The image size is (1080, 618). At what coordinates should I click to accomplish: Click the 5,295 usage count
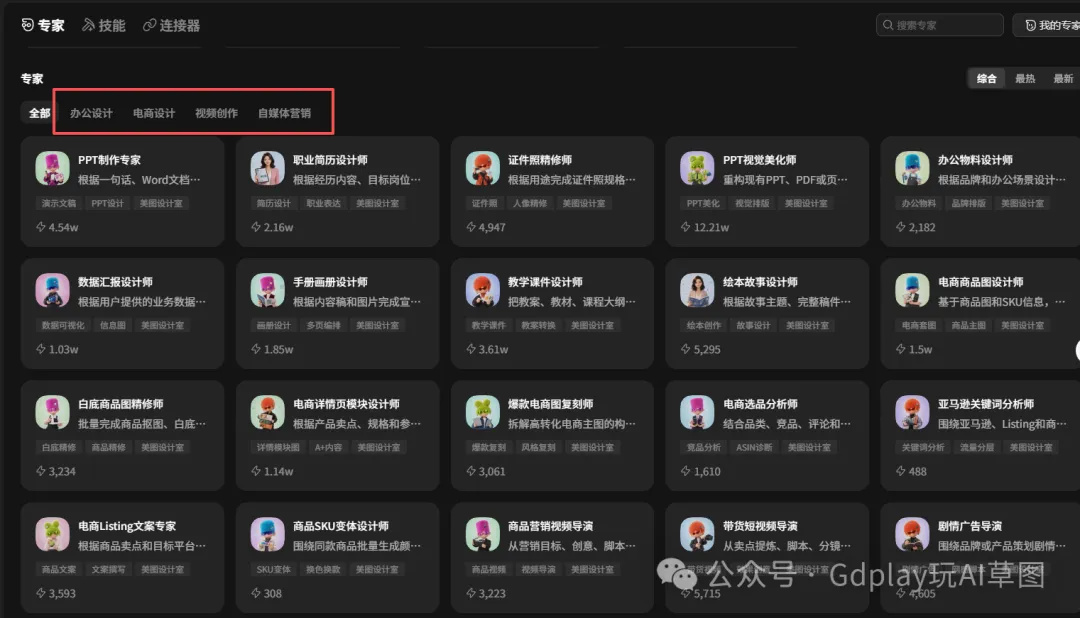(x=700, y=349)
